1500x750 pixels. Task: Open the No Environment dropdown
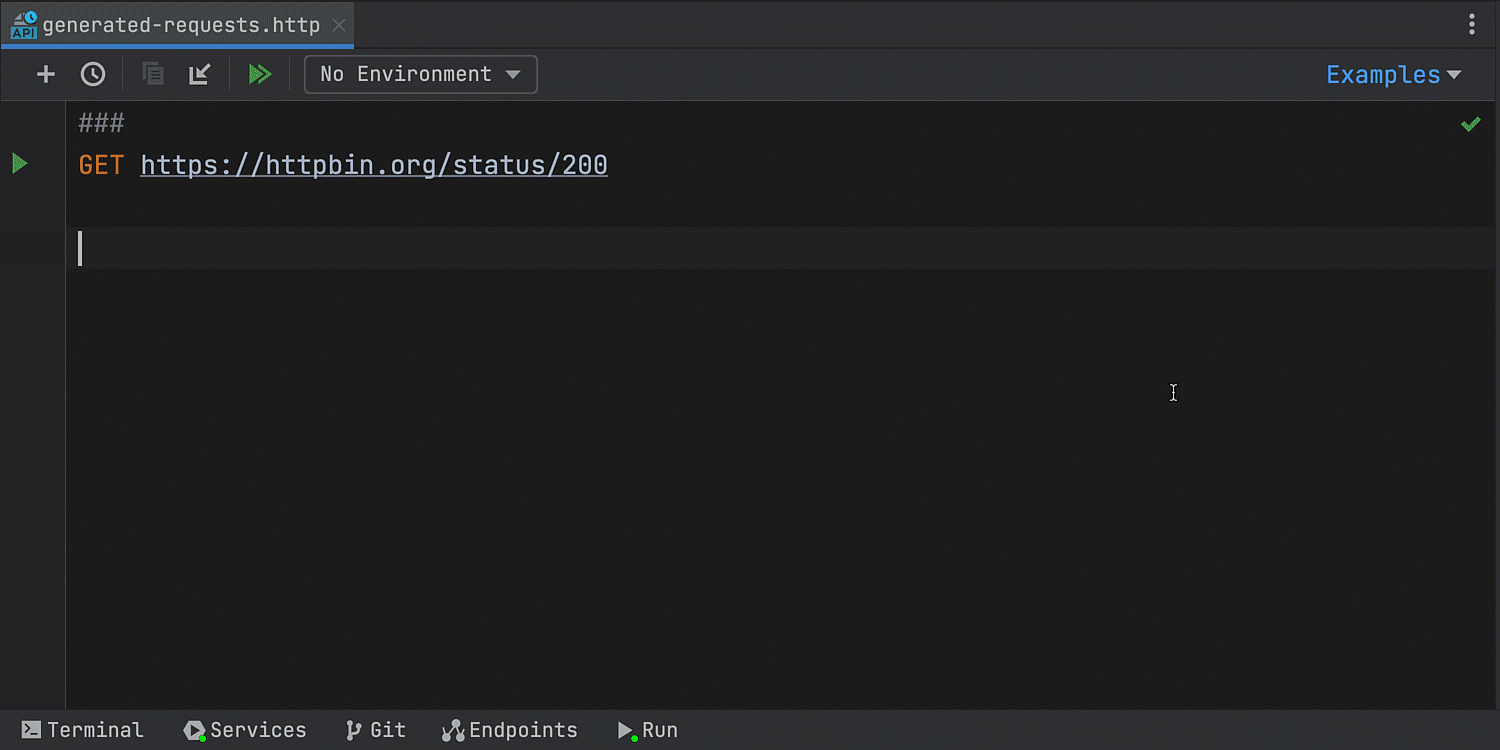click(x=420, y=74)
